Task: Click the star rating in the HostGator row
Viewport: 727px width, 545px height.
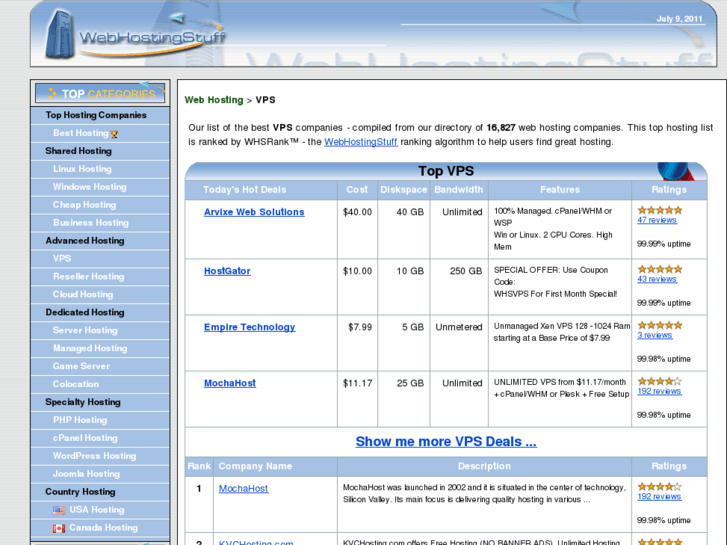Action: click(x=660, y=269)
